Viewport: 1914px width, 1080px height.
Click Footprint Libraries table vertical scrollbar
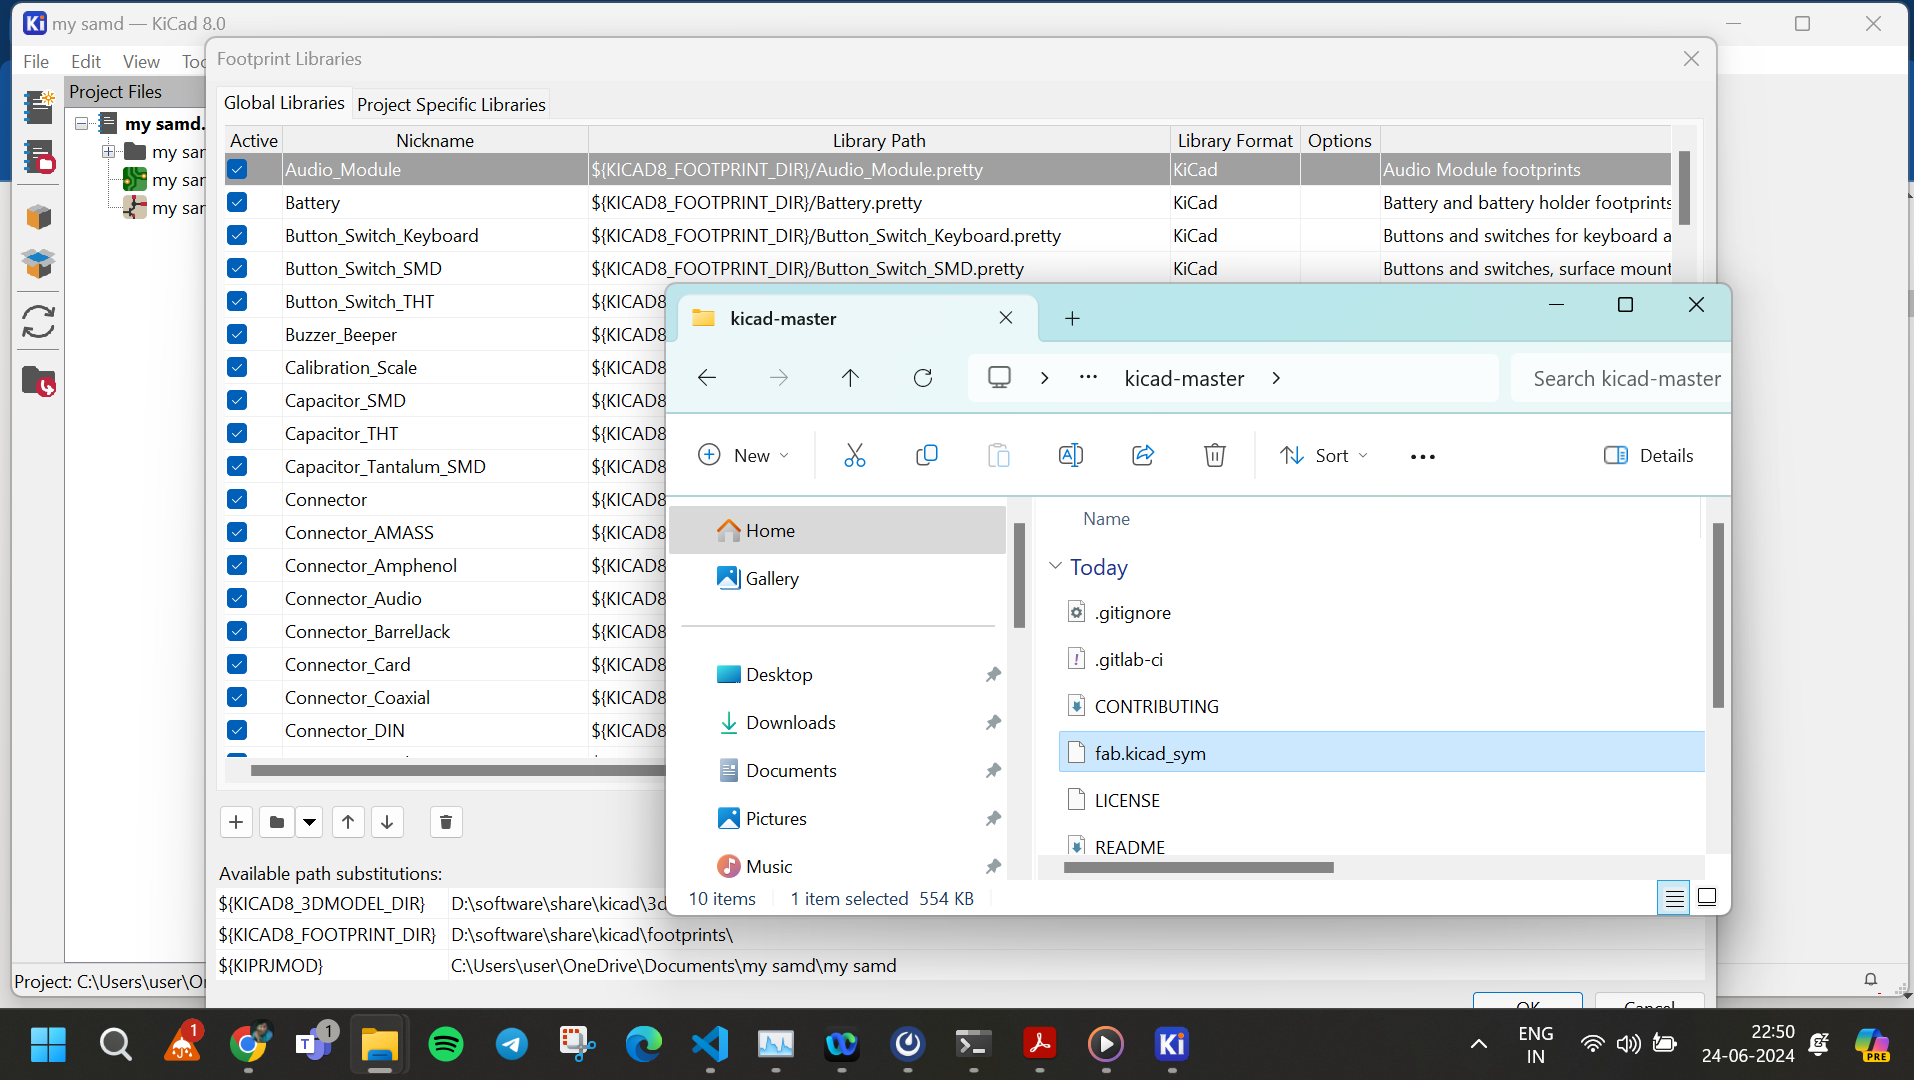pyautogui.click(x=1684, y=188)
